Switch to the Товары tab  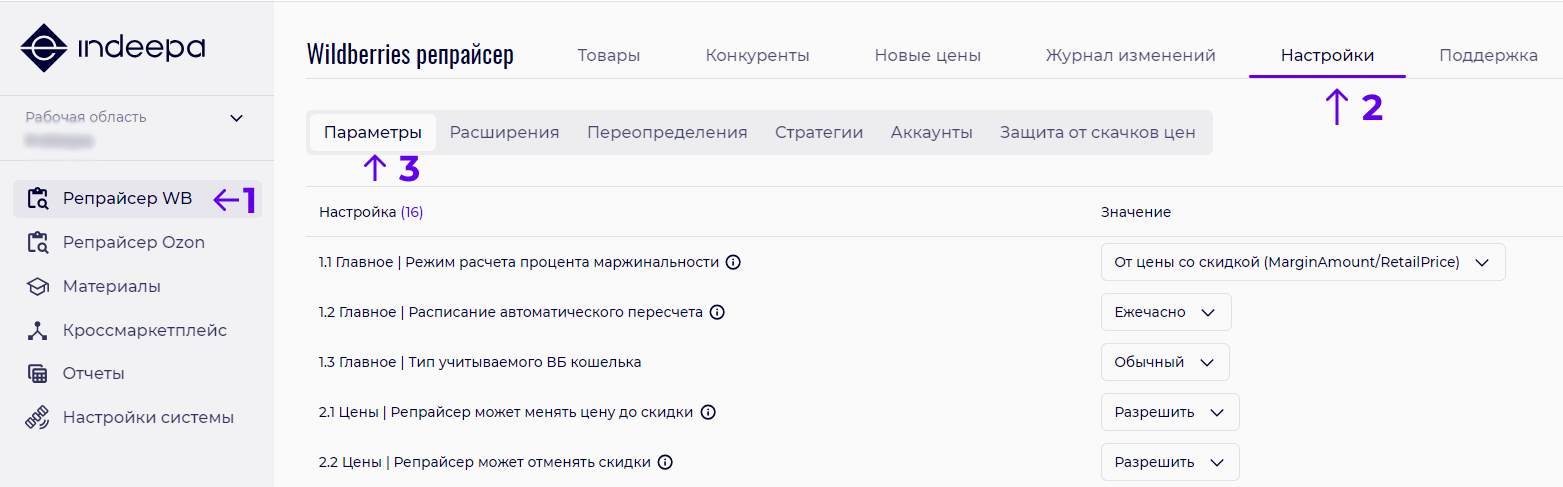click(x=608, y=56)
